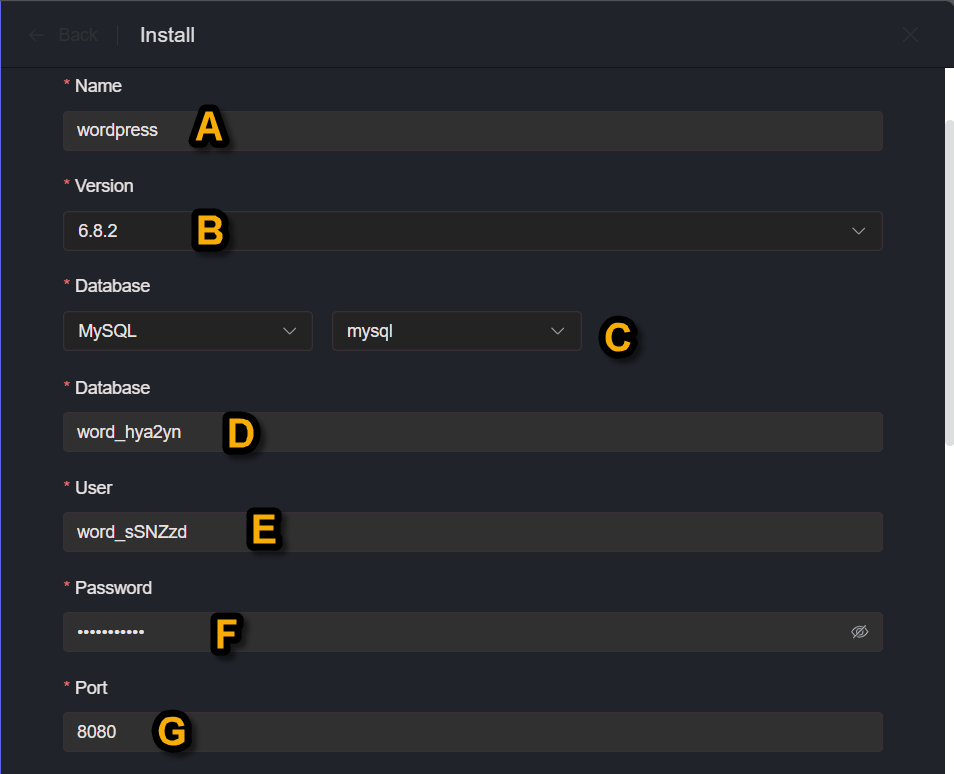The width and height of the screenshot is (954, 774).
Task: Click the Port field showing 8080
Action: tap(473, 732)
